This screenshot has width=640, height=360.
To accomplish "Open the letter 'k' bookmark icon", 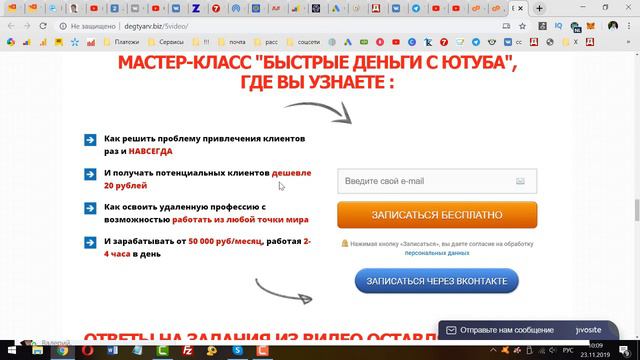I will (428, 42).
